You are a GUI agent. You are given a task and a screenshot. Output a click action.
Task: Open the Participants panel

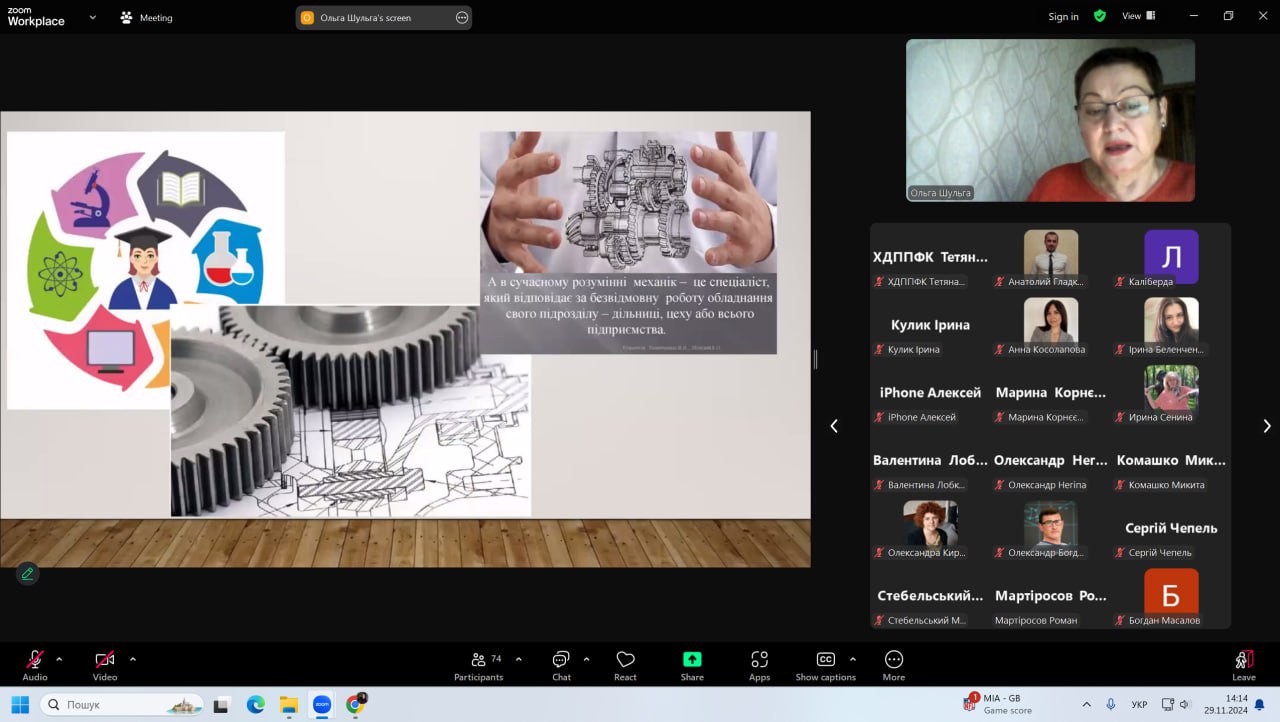point(479,665)
